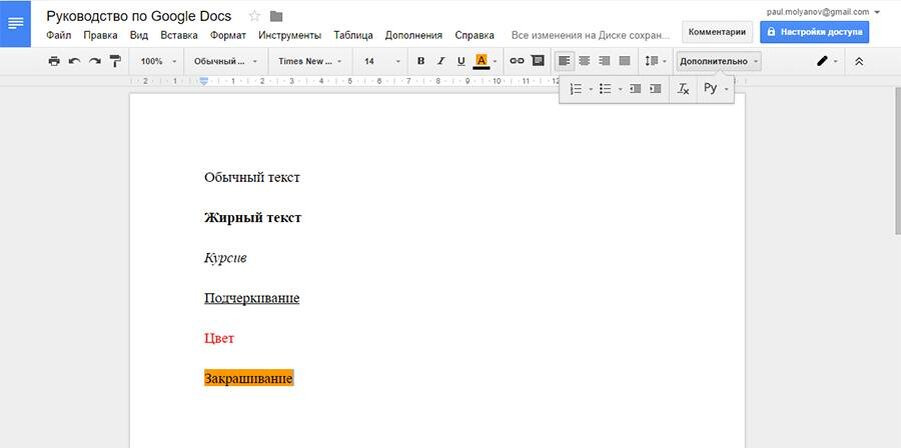
Task: Click the print icon in toolbar
Action: point(54,61)
